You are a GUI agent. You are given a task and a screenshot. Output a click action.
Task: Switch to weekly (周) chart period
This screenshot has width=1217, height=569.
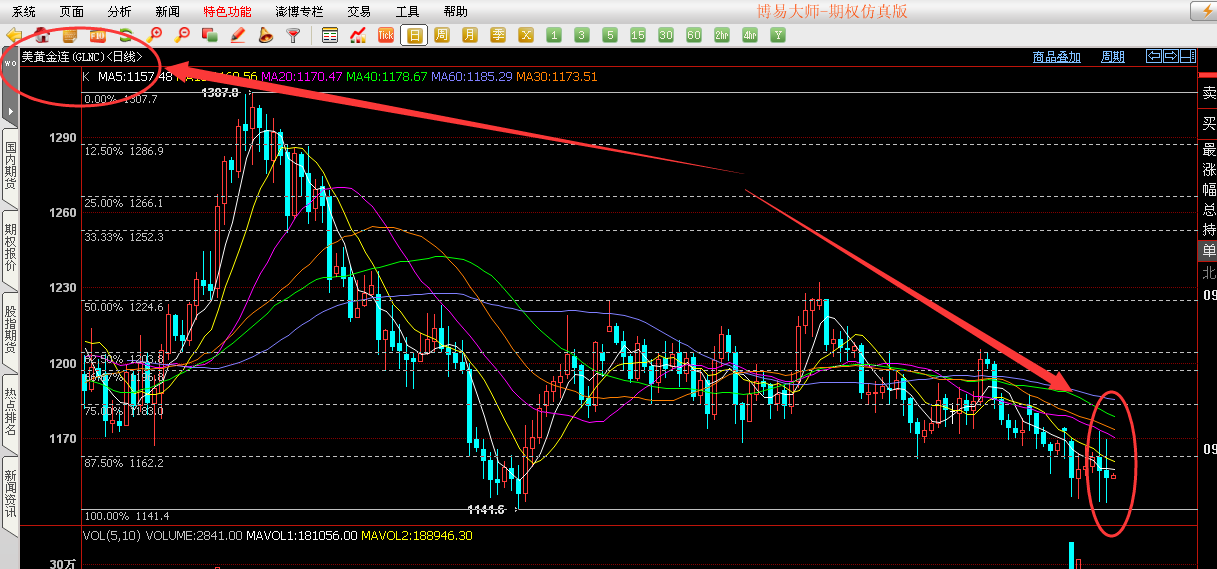pos(442,36)
